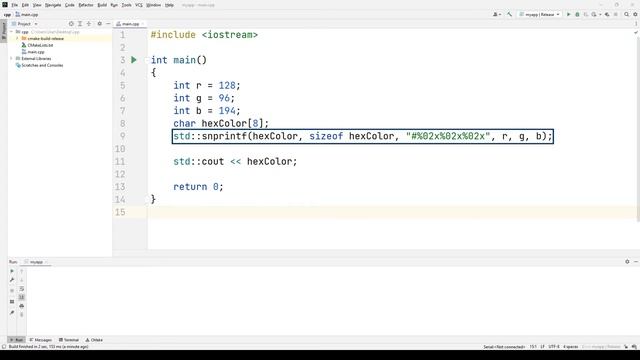Click the trash clear-all icon in Run panel

[x=22, y=315]
